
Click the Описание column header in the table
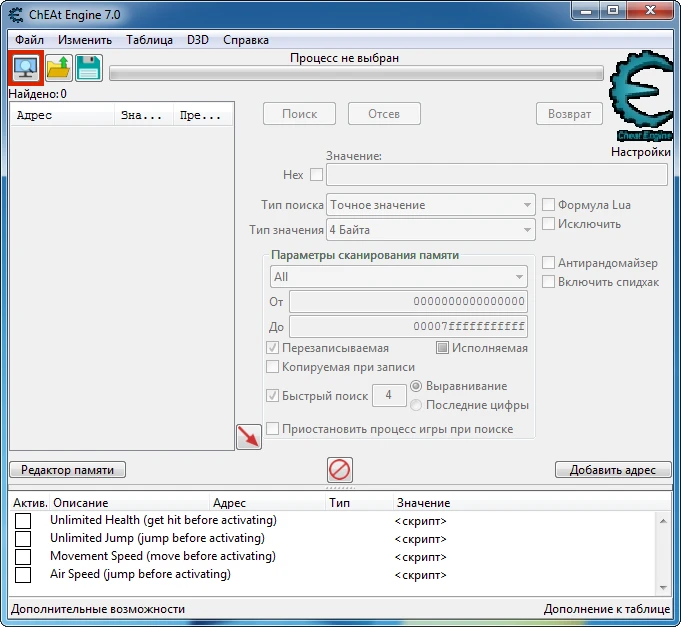129,503
